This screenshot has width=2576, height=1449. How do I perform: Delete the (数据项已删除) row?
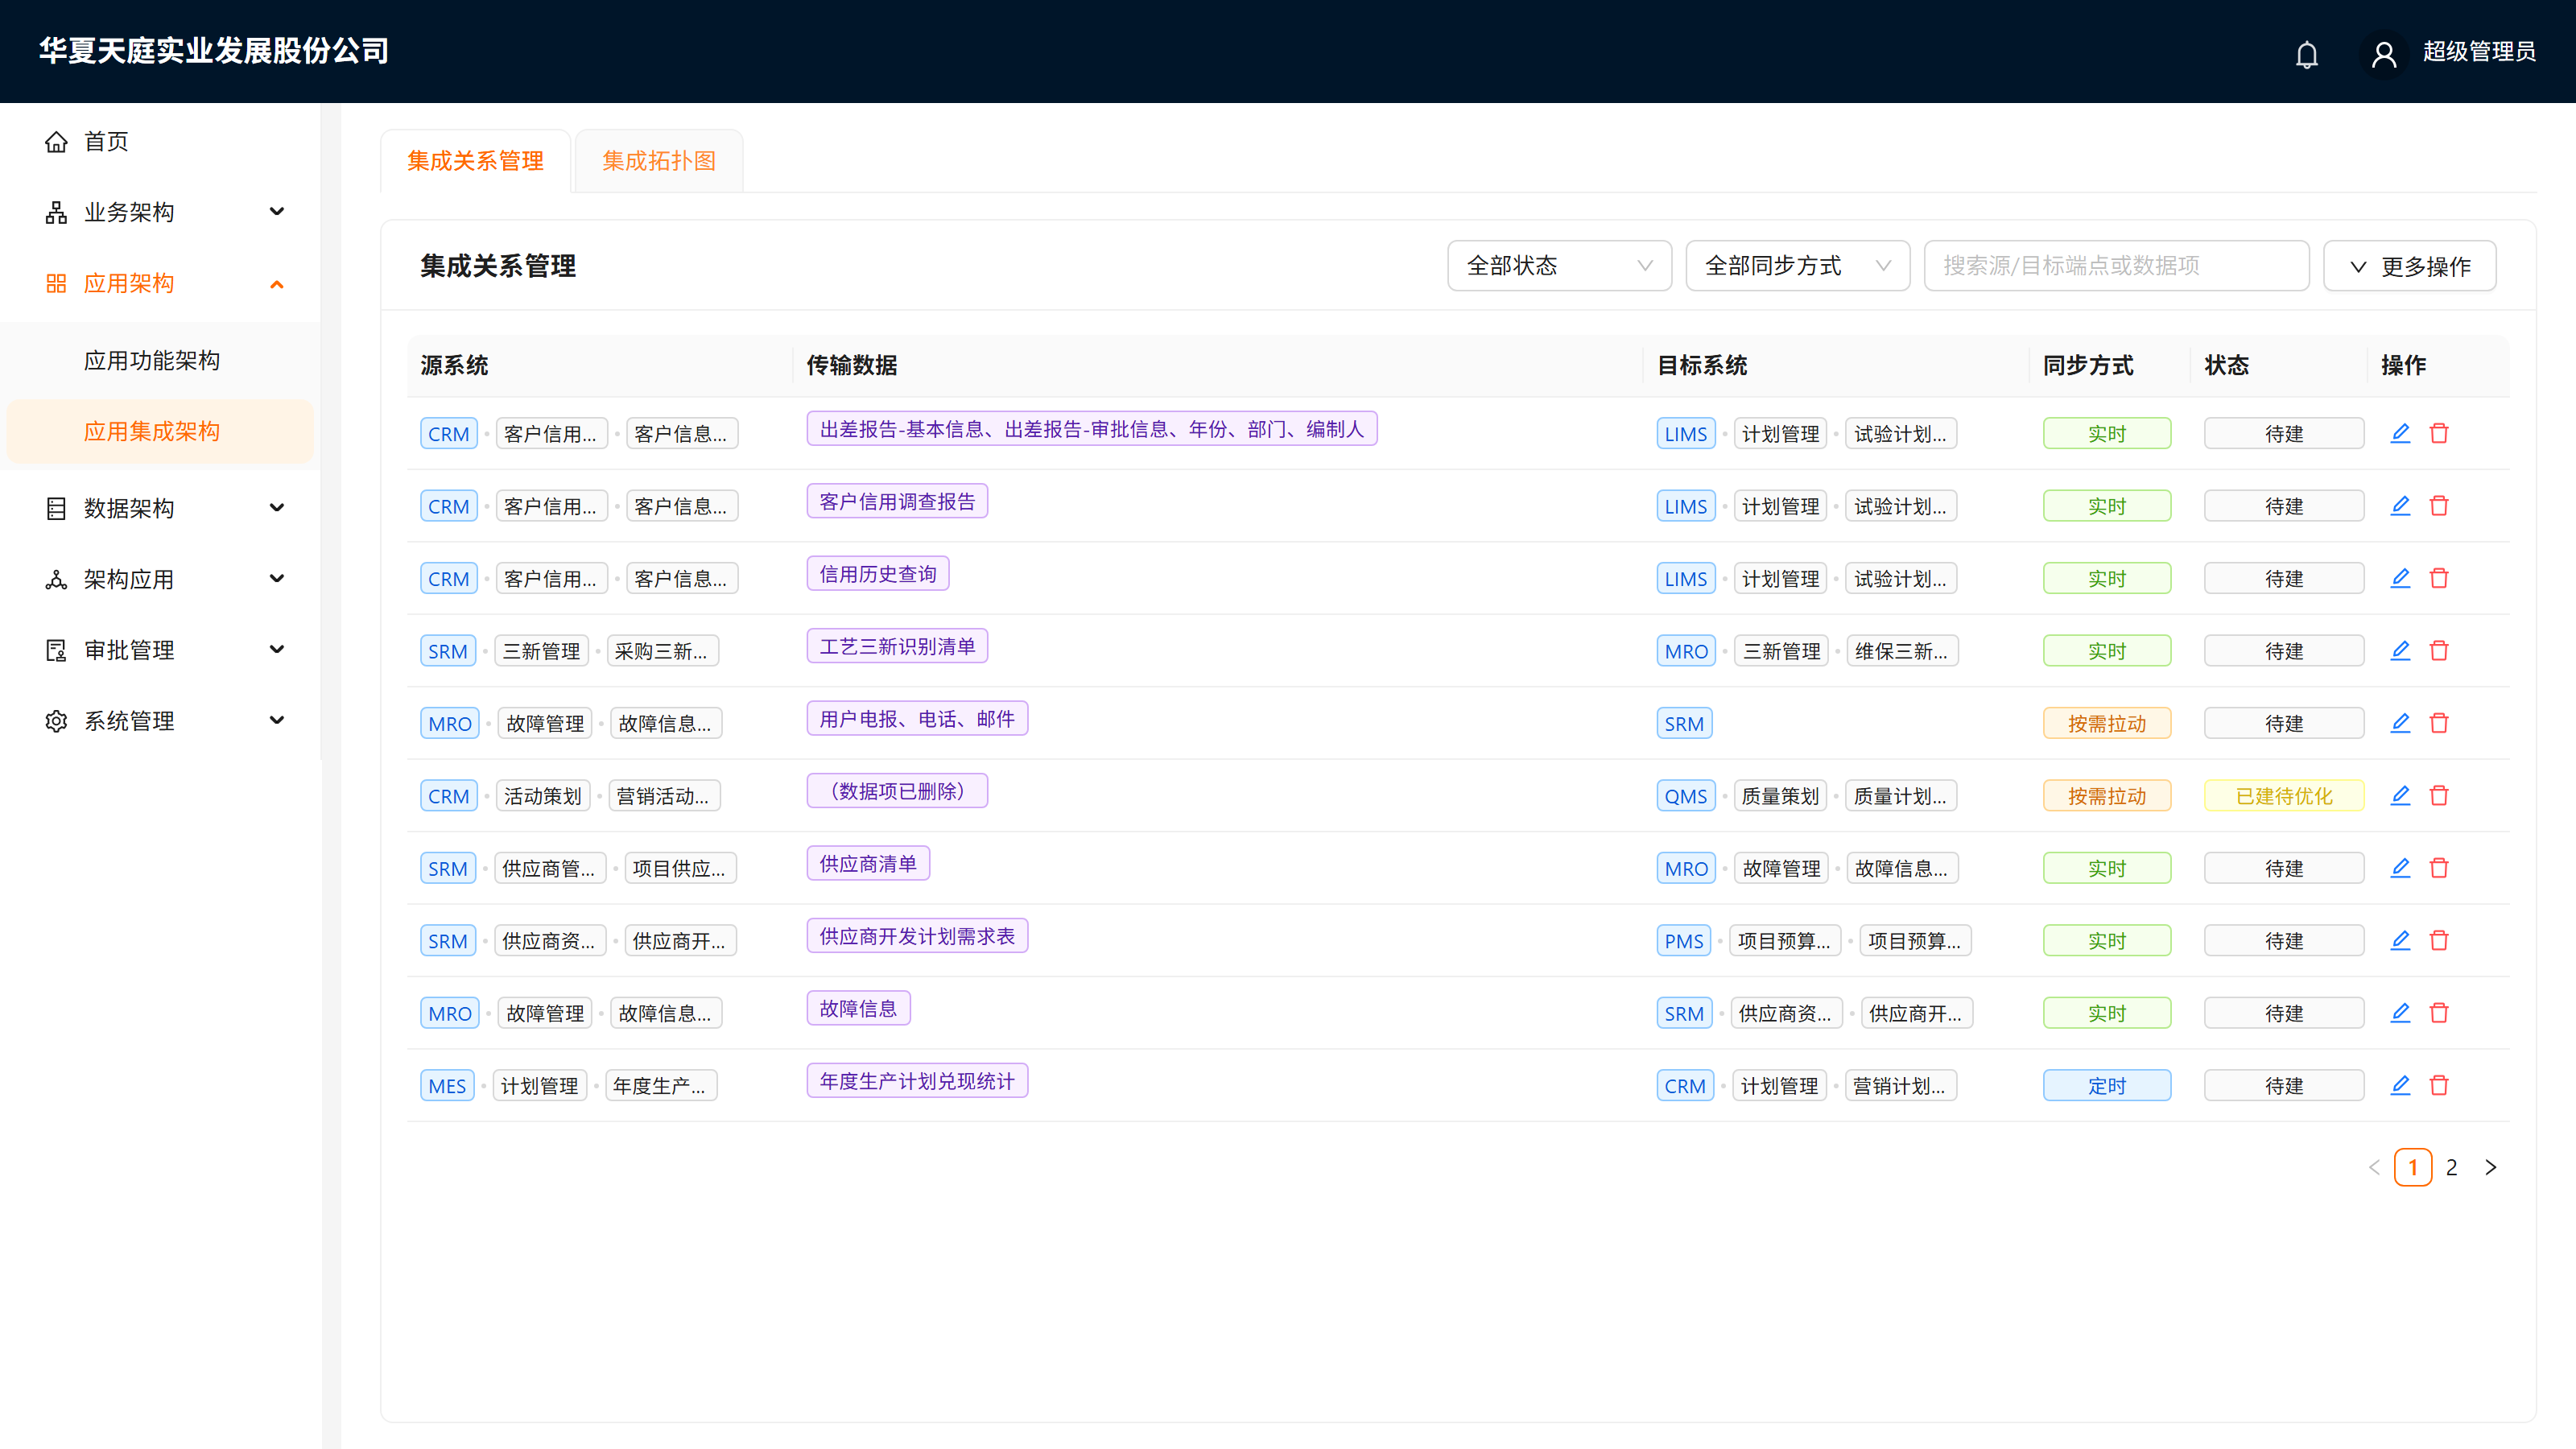click(x=2439, y=796)
